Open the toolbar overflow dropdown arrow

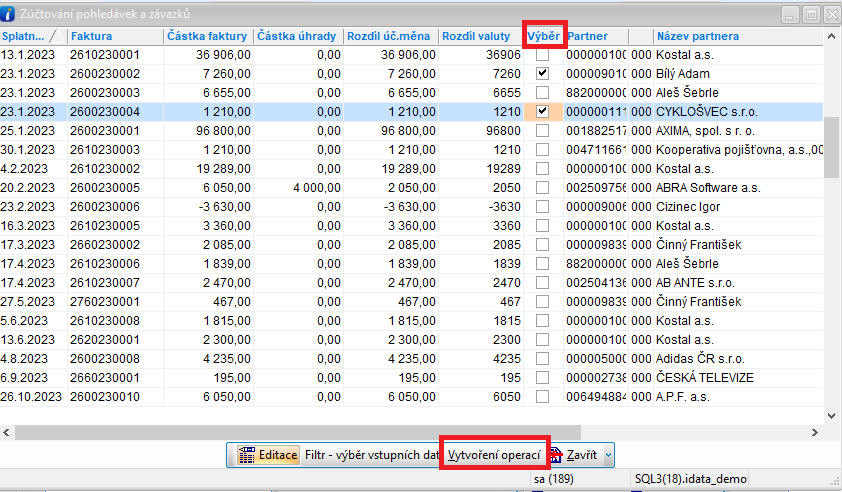tap(609, 455)
